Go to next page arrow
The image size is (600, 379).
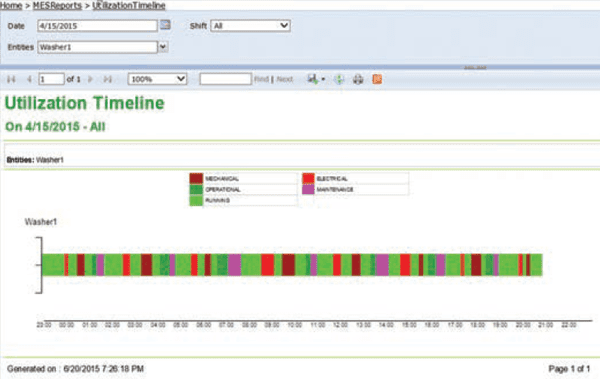point(90,79)
